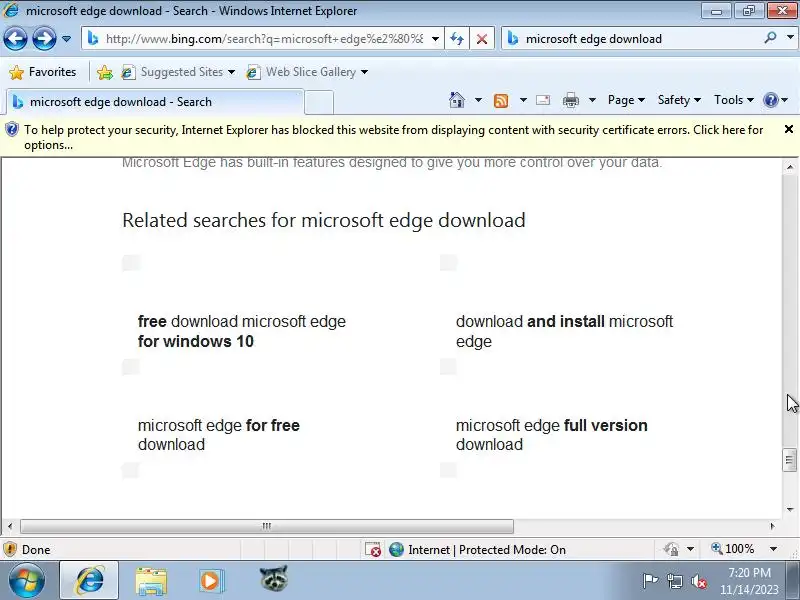Click the blocked content icon in status bar
800x600 pixels.
373,549
